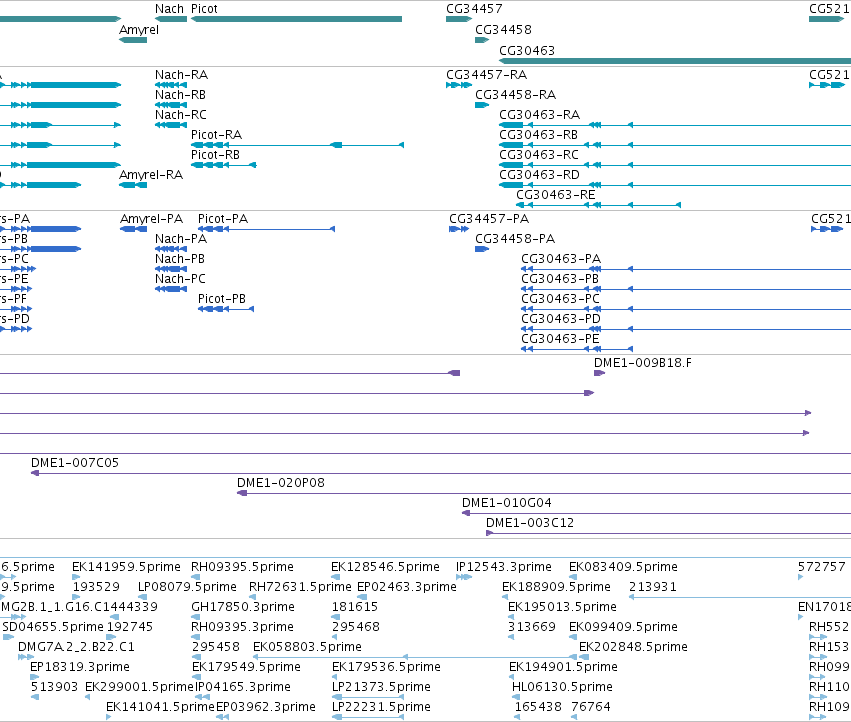Image resolution: width=851 pixels, height=722 pixels.
Task: Select the CG30463-PE protein
Action: coord(577,349)
